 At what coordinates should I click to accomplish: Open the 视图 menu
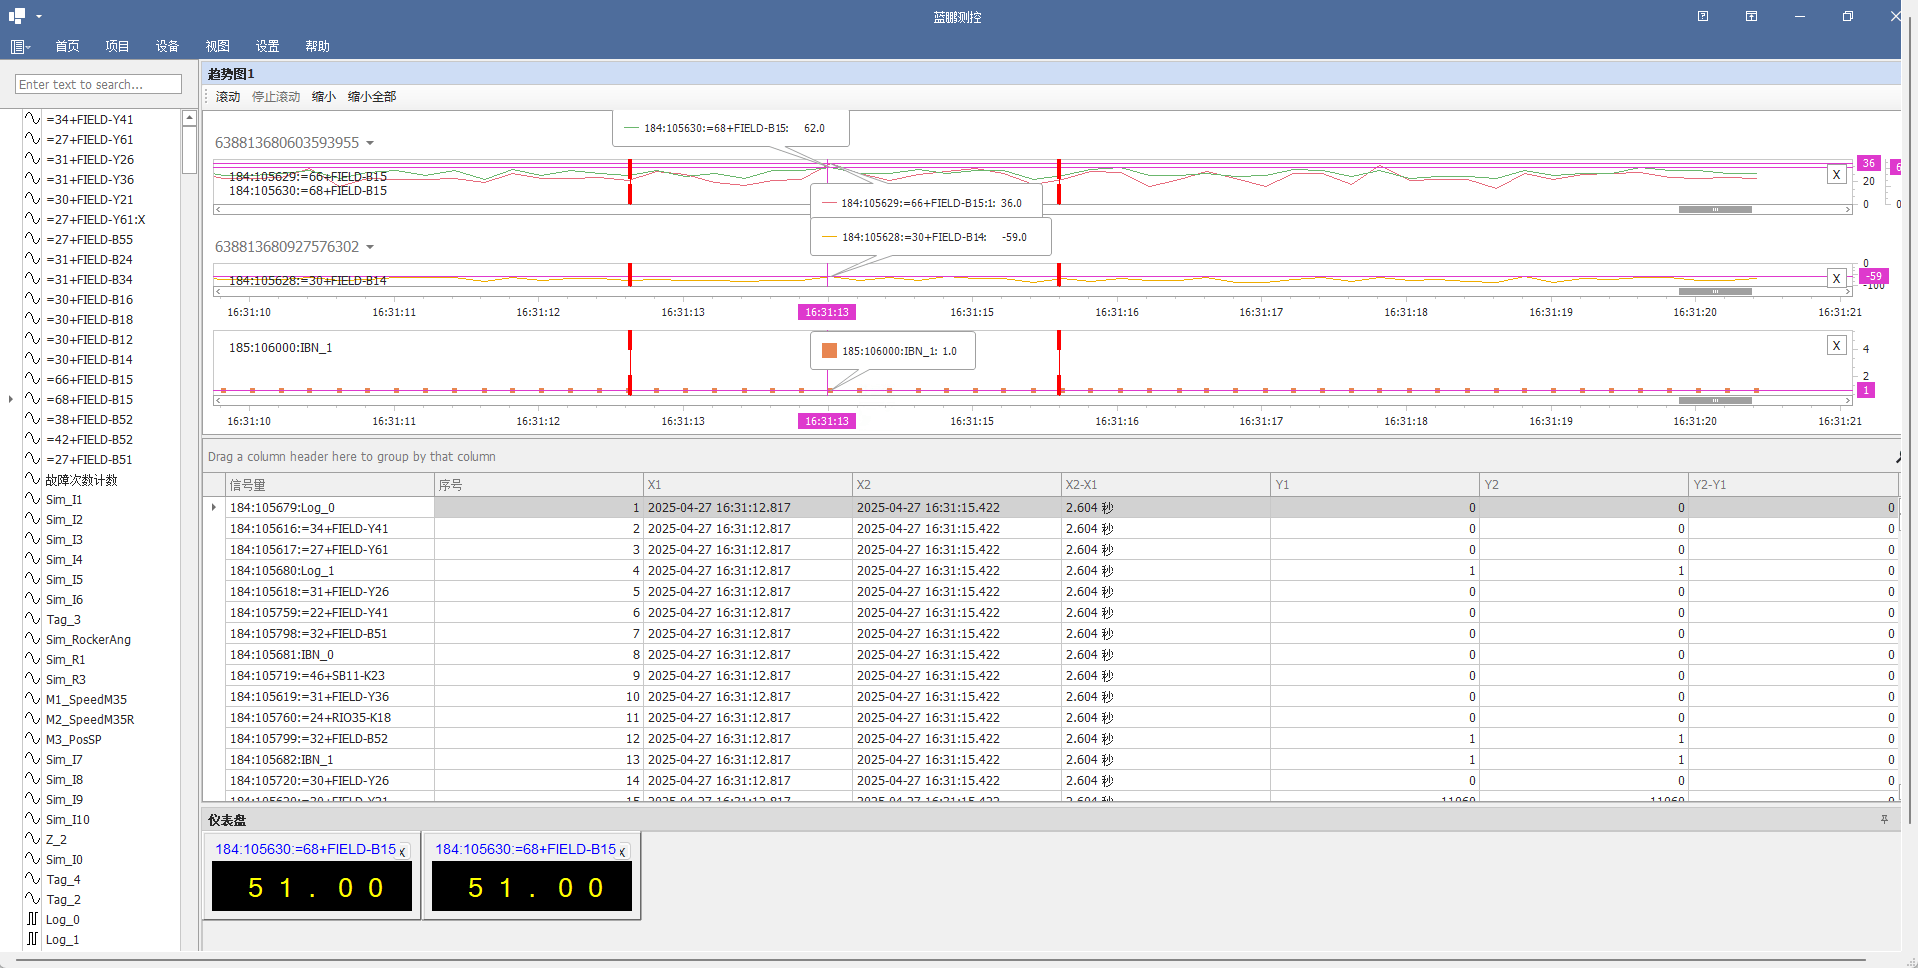217,46
